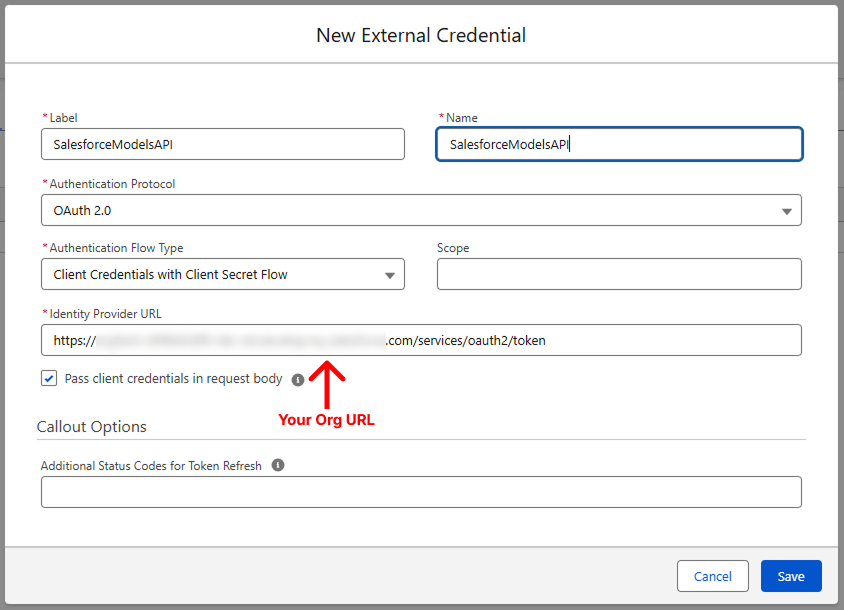Click info icon beside Pass client credentials

(298, 380)
